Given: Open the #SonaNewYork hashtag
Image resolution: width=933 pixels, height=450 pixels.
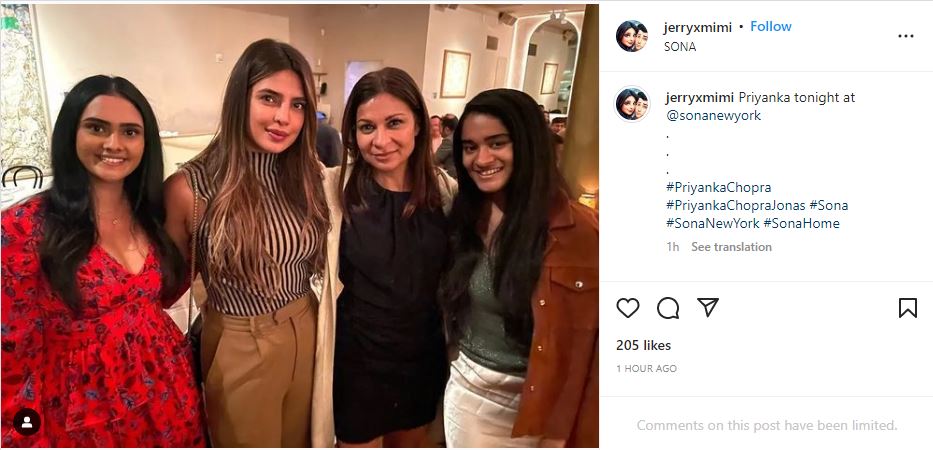Looking at the screenshot, I should pos(712,223).
